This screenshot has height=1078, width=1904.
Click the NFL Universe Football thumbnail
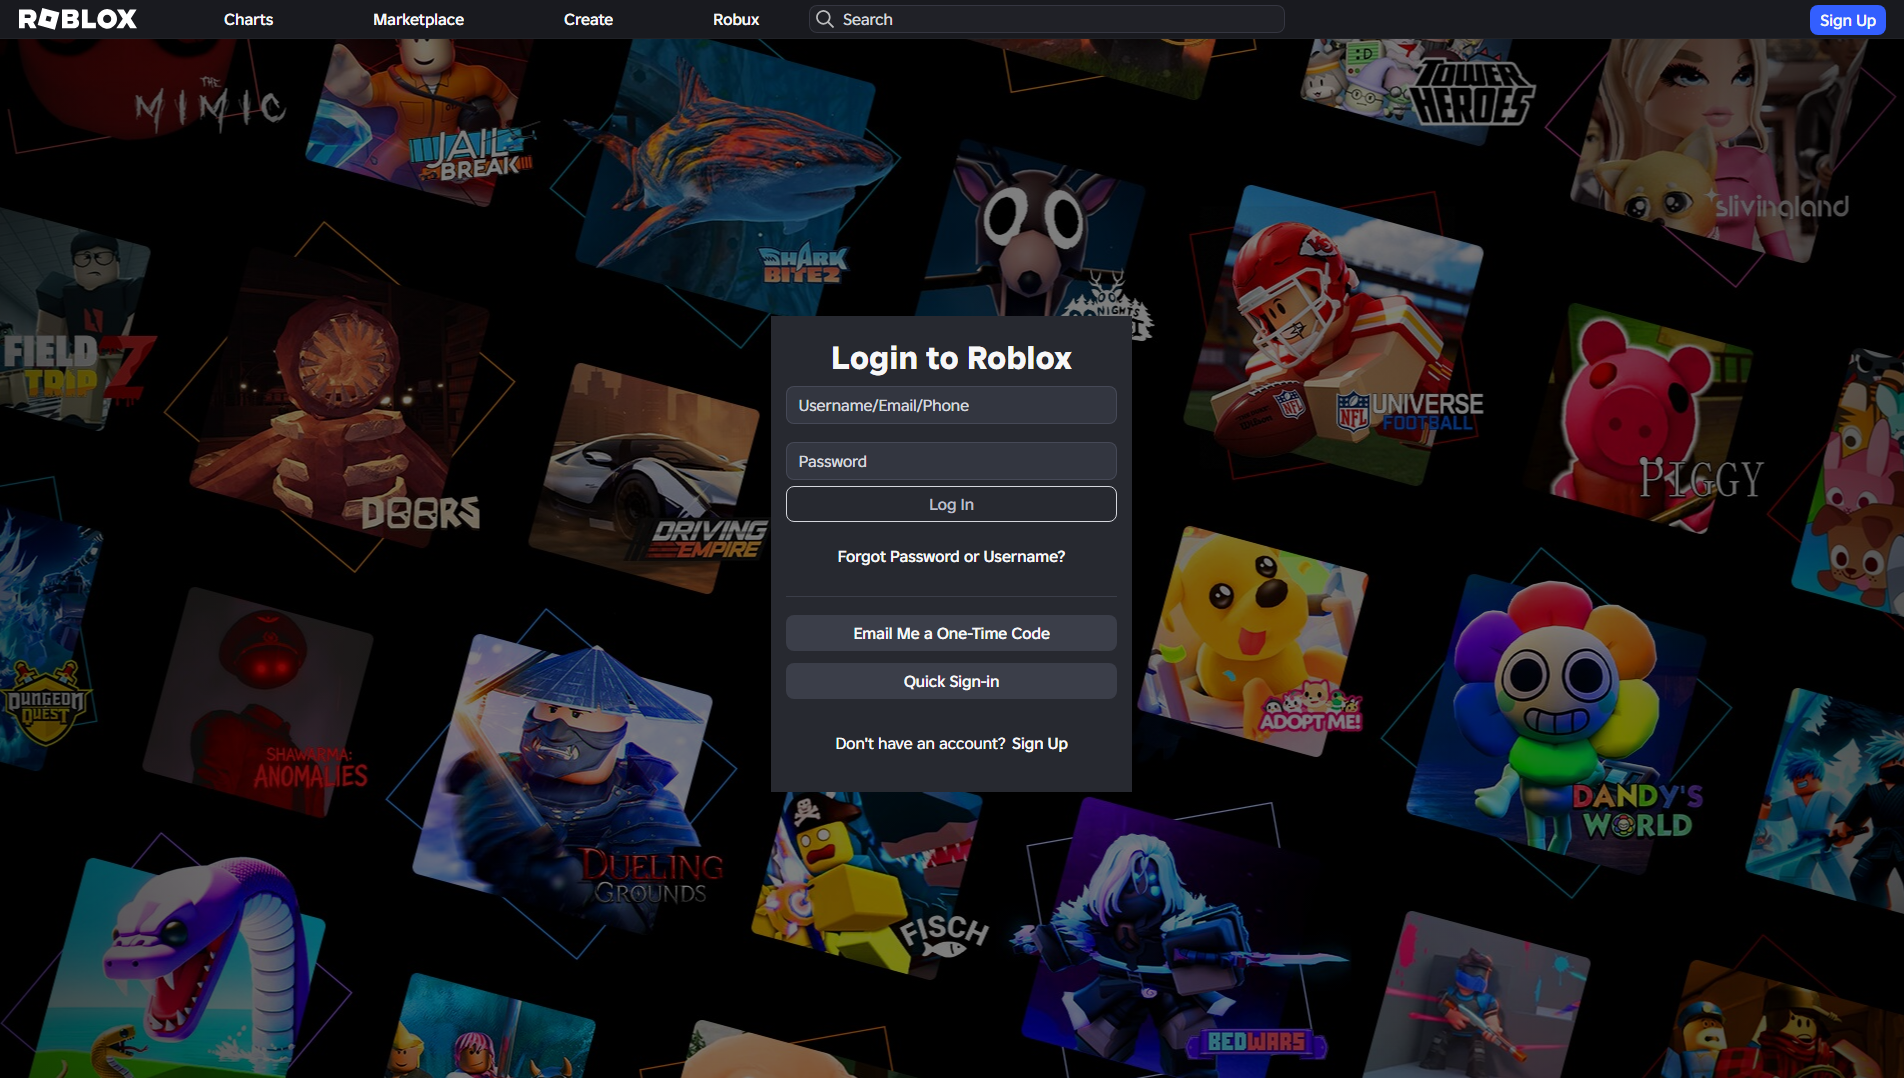click(x=1335, y=335)
